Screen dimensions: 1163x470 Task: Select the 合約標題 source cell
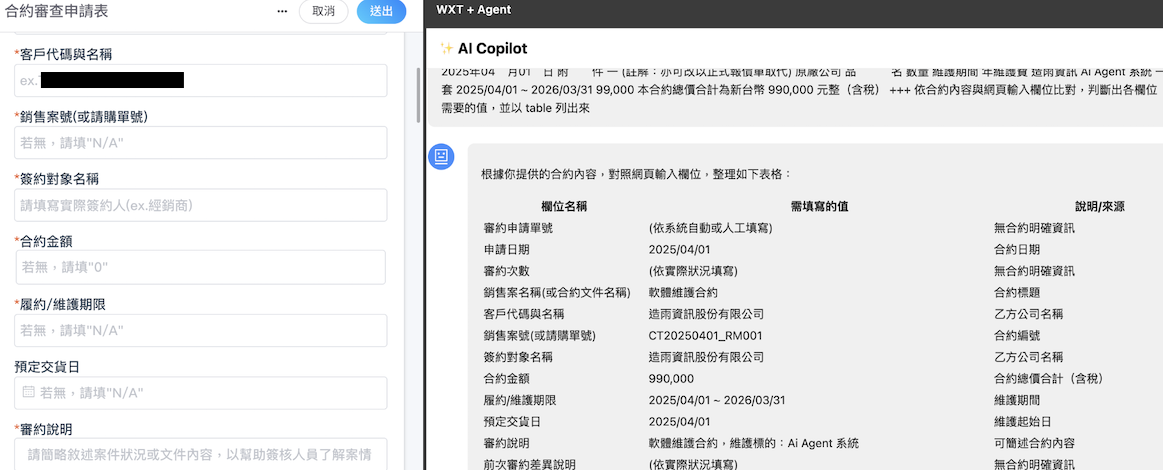coord(1017,293)
